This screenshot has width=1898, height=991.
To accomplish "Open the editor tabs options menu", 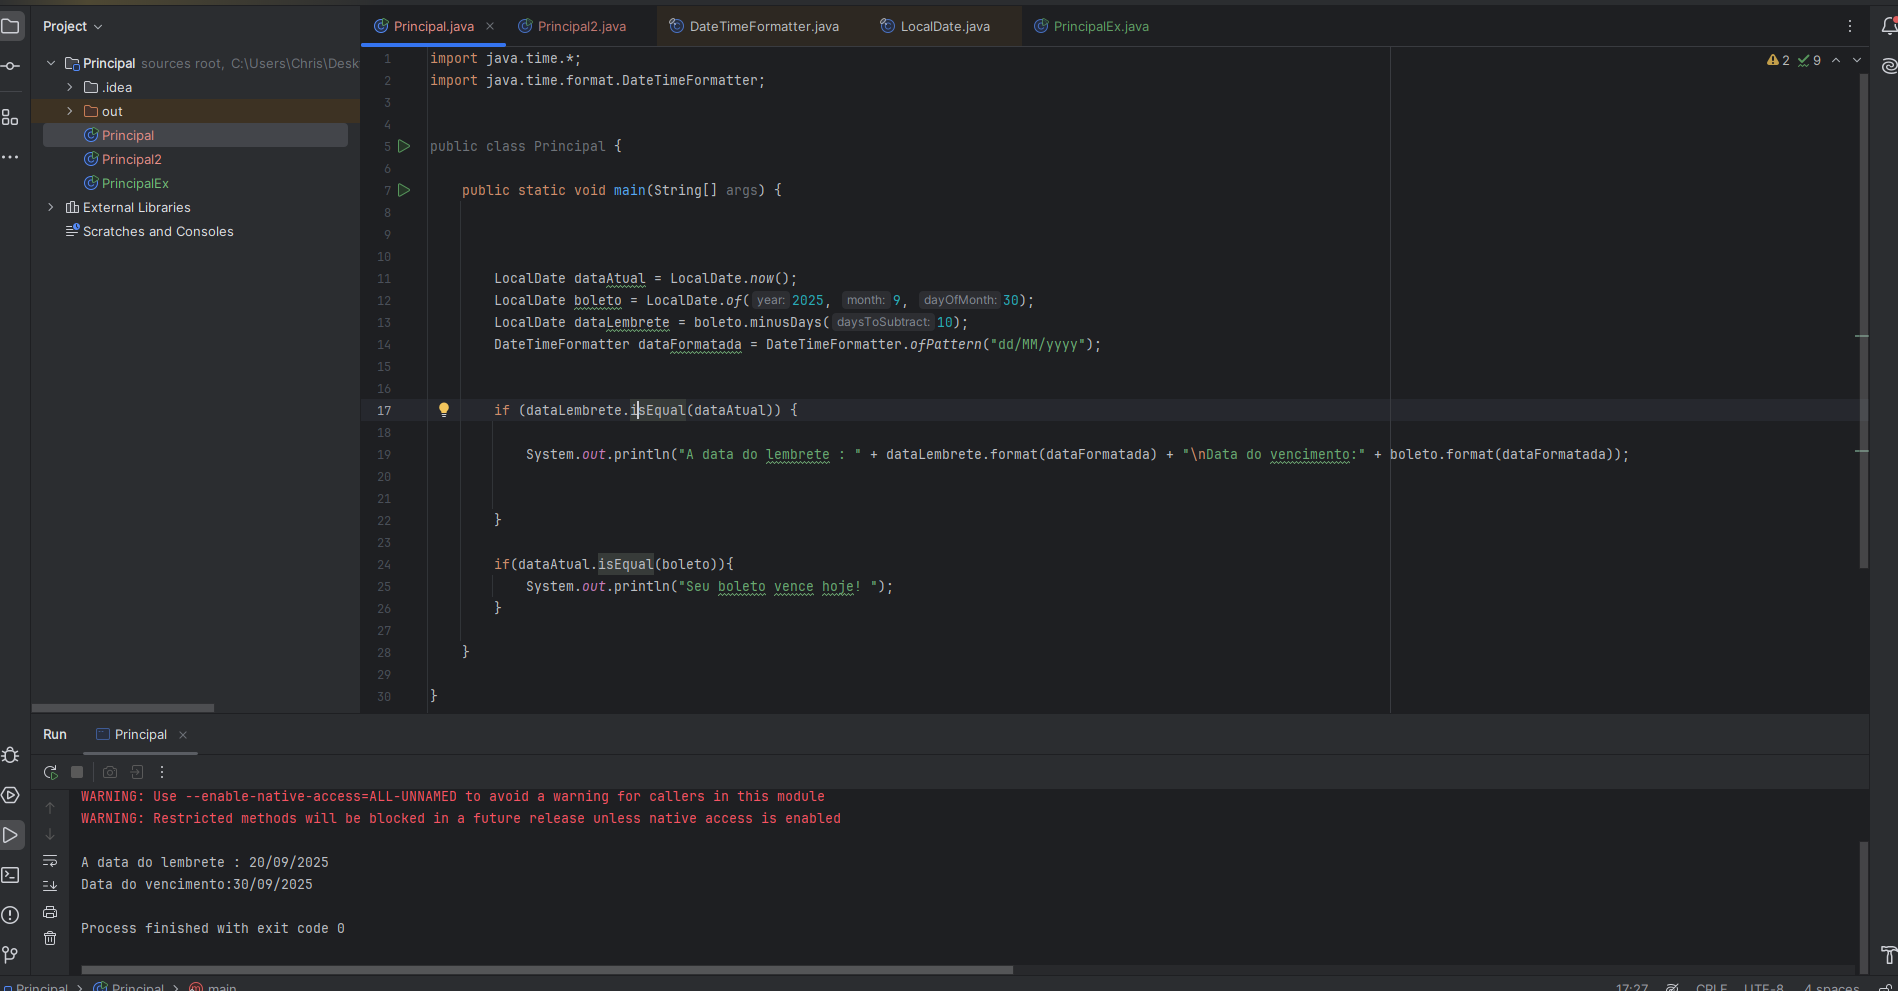I will click(1850, 26).
